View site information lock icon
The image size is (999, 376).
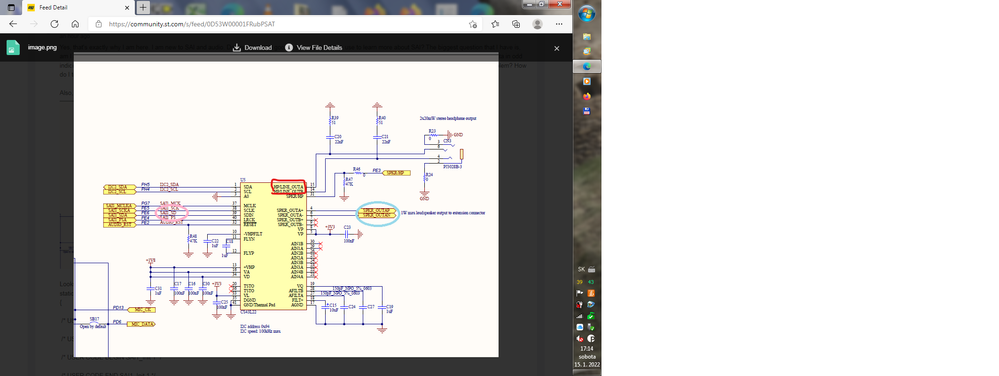click(x=99, y=24)
